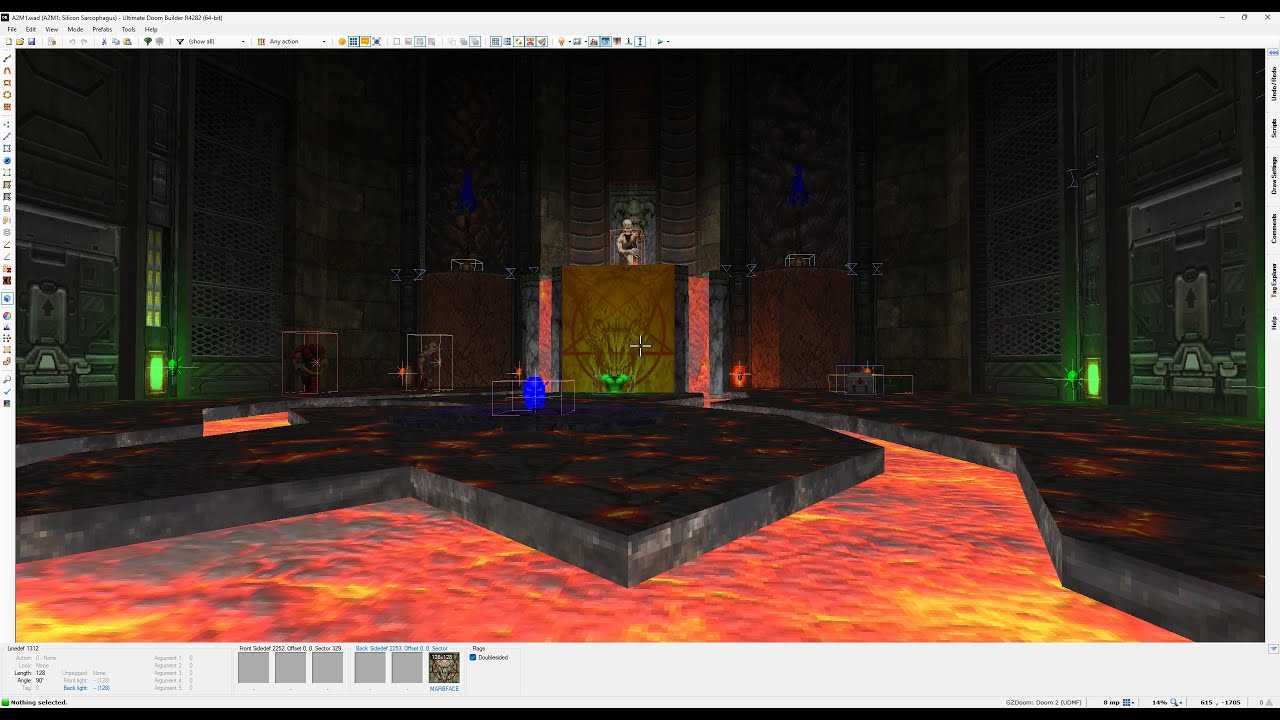
Task: Click the New Map icon
Action: tap(8, 41)
